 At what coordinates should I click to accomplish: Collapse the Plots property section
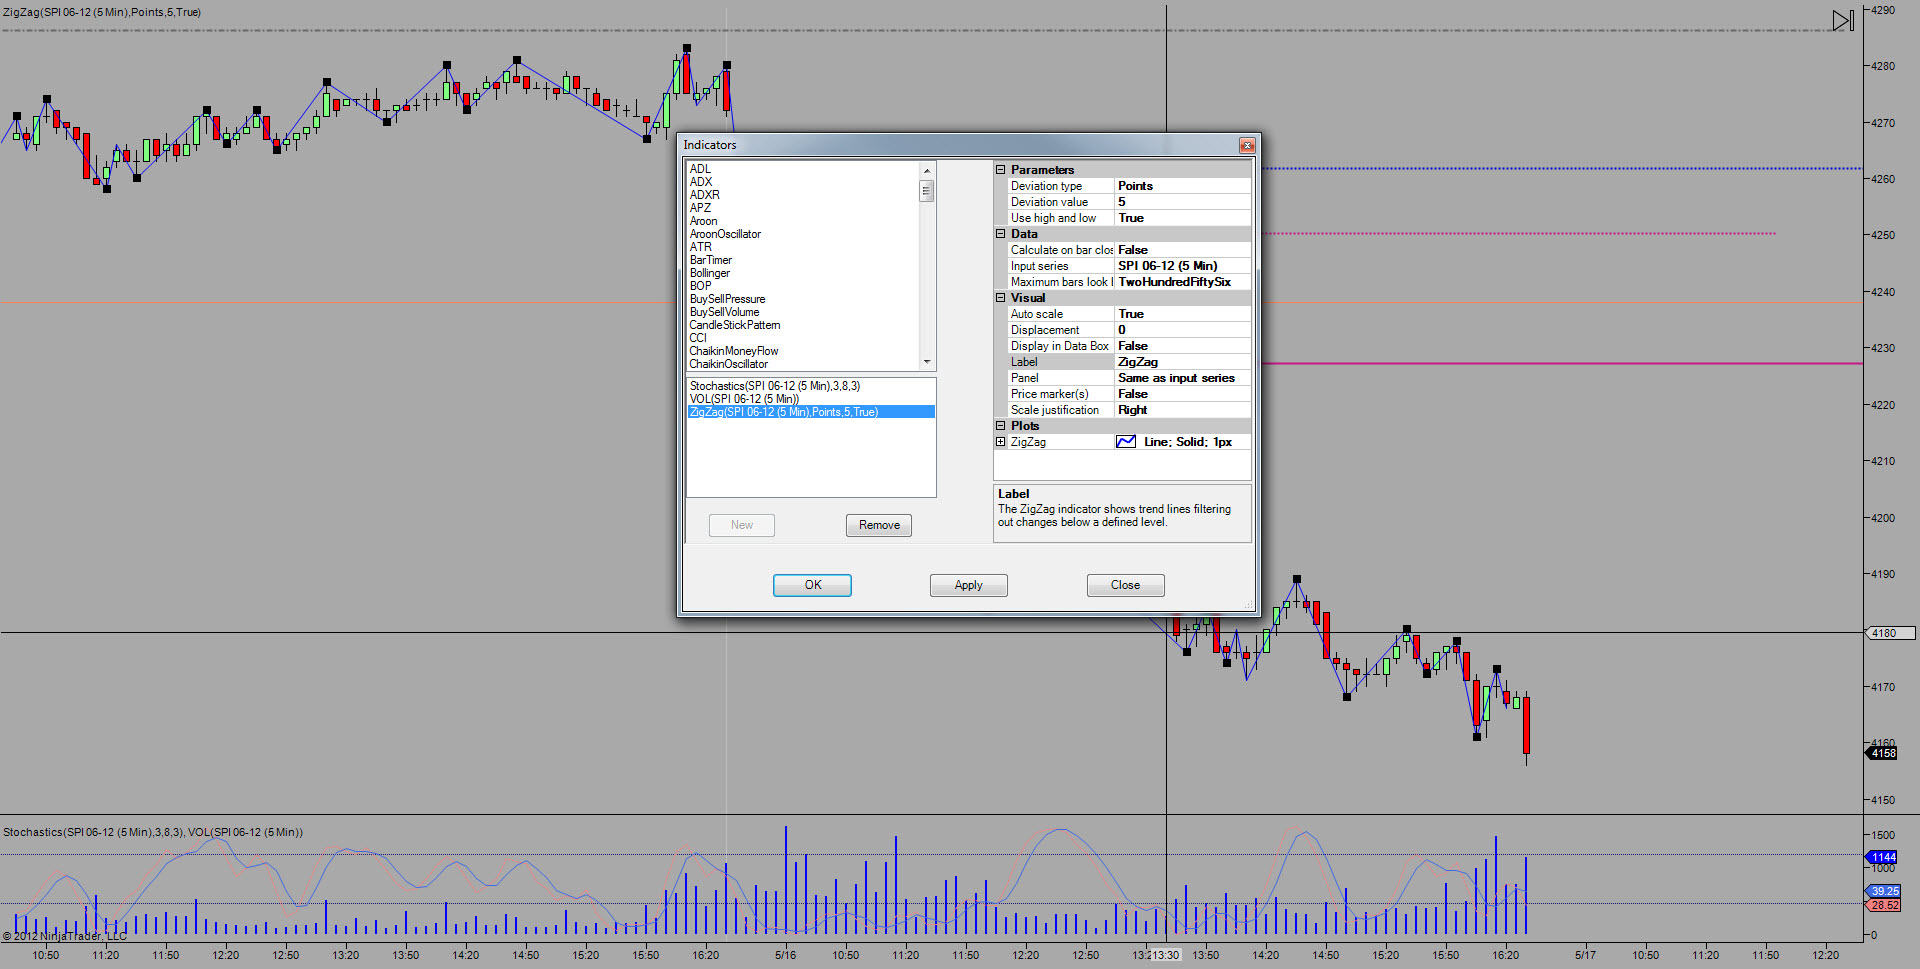[1000, 426]
